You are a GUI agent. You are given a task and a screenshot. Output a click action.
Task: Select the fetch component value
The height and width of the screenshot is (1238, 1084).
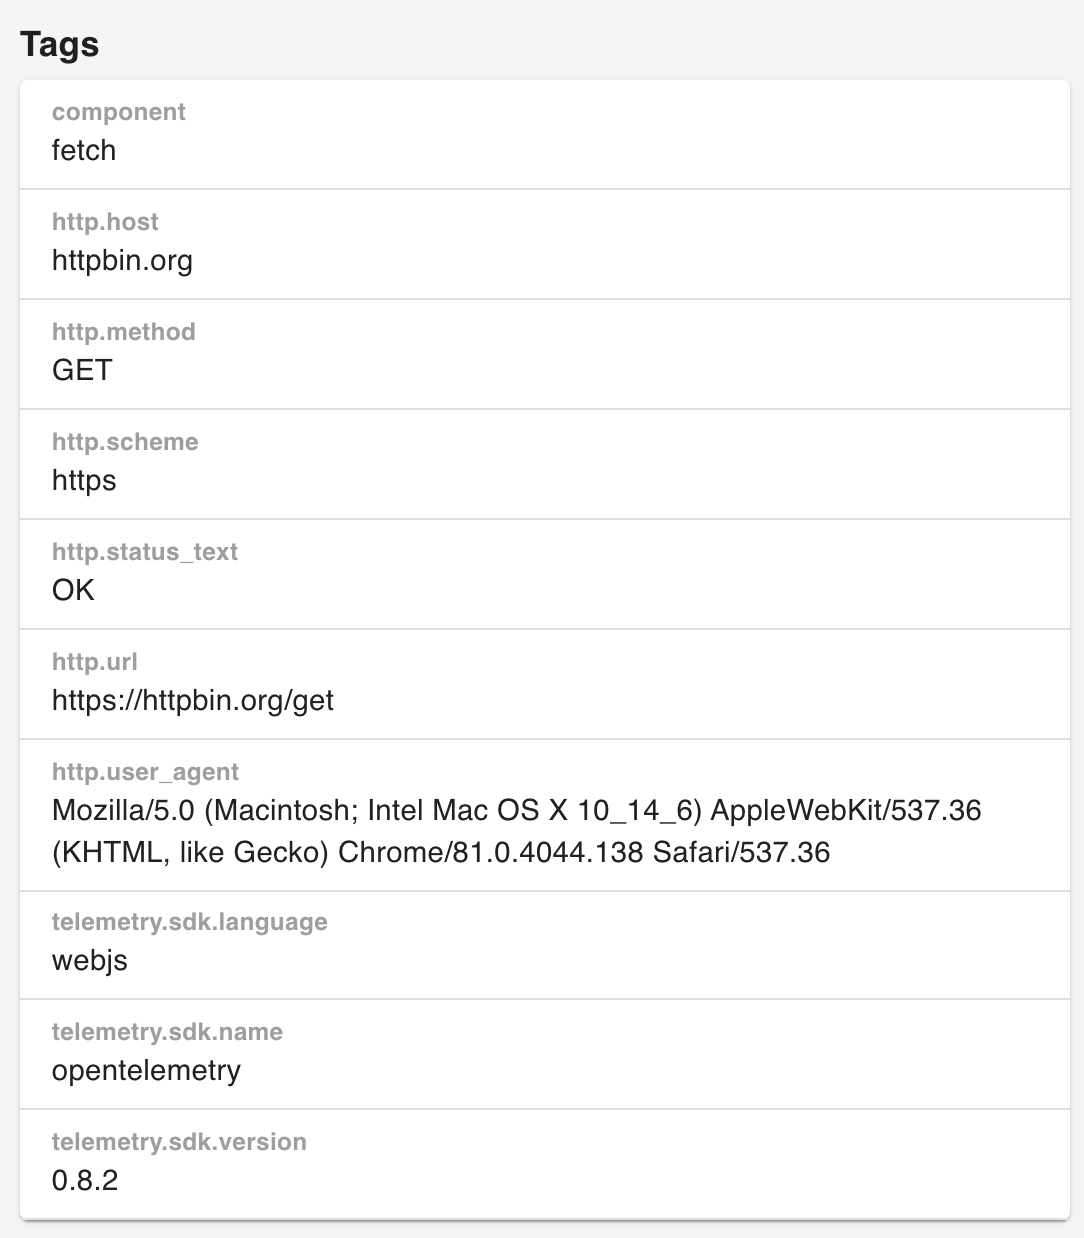(x=84, y=150)
